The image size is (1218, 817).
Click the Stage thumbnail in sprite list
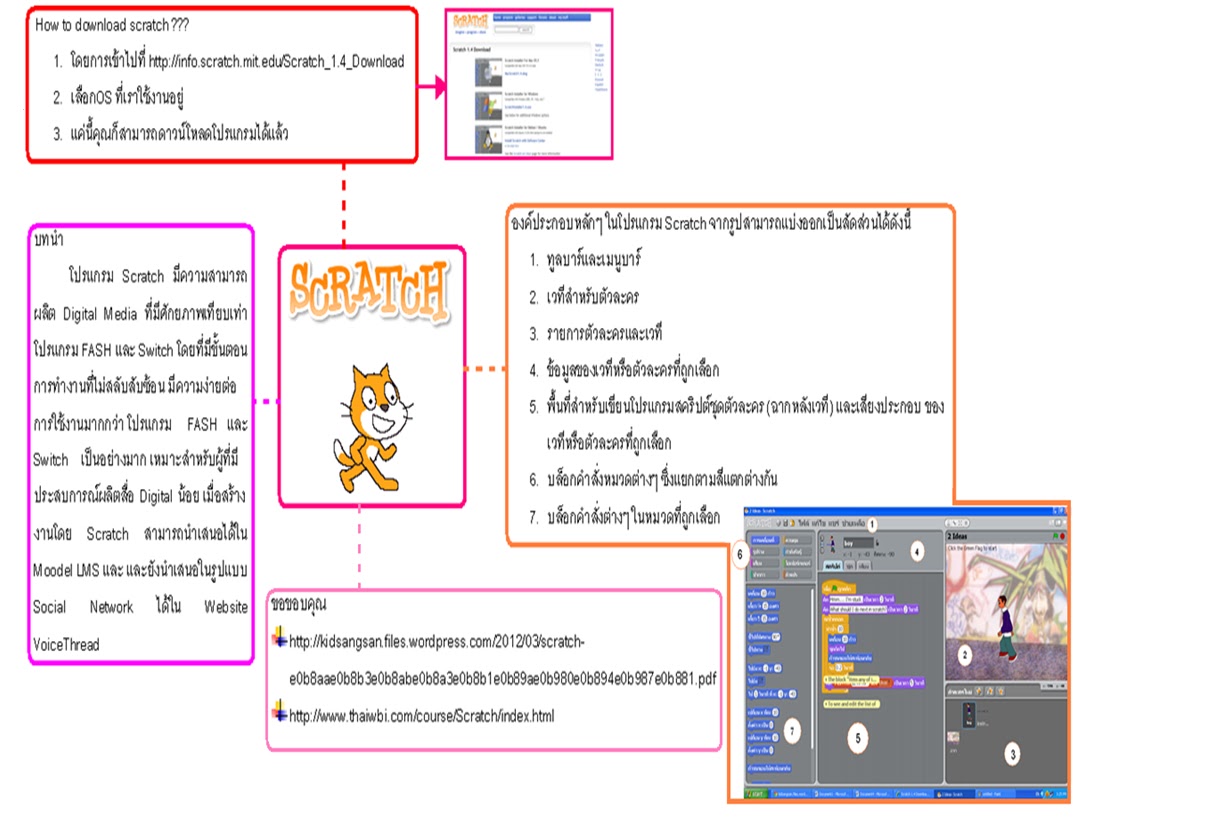point(953,738)
